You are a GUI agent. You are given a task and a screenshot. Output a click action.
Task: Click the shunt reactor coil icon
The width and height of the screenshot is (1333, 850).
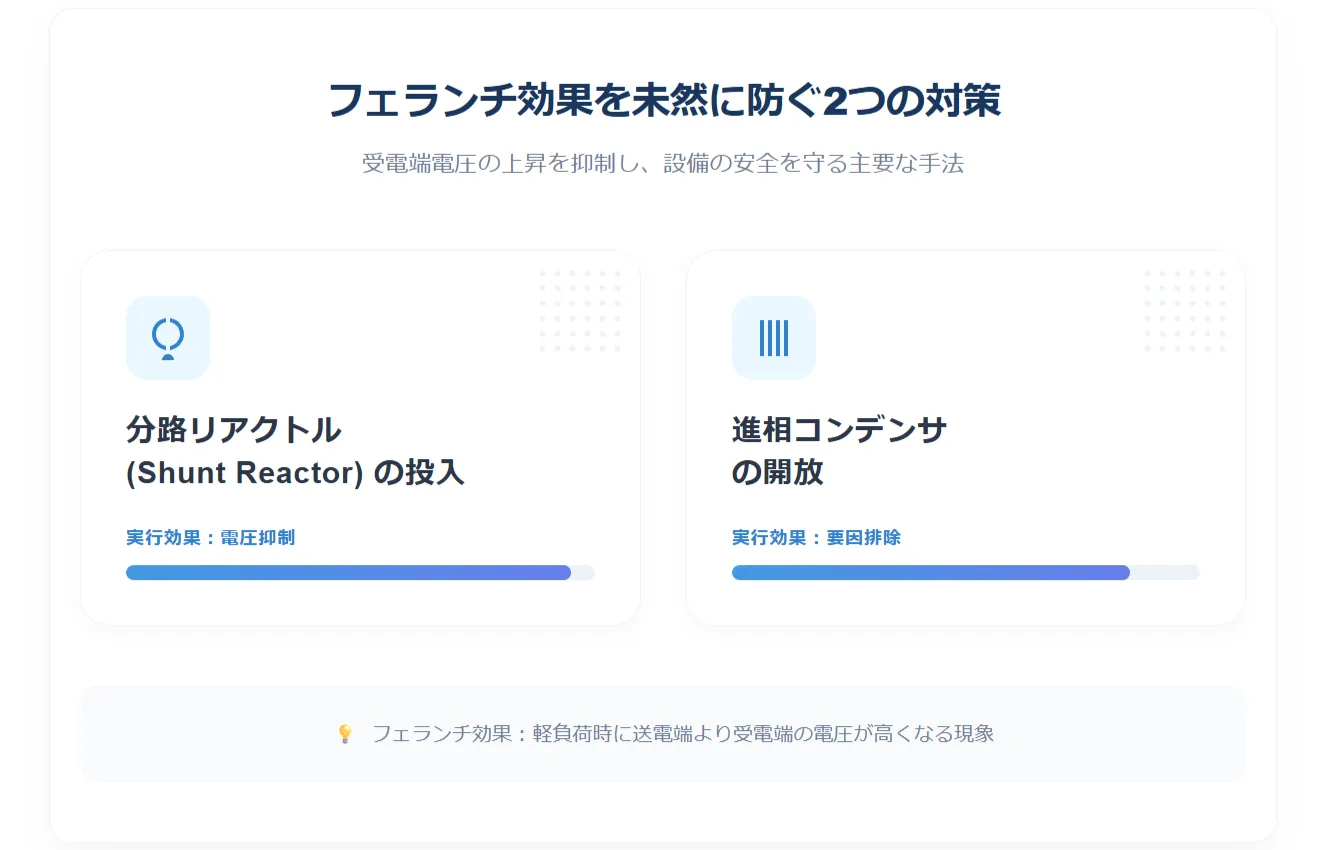pos(168,338)
